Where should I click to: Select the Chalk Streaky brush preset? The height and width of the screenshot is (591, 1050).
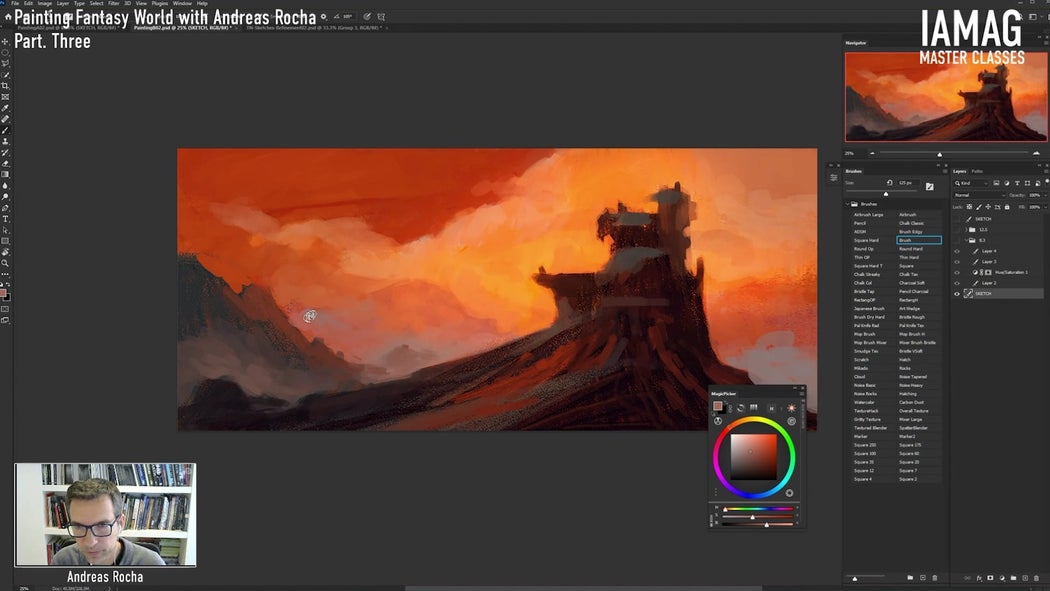866,273
